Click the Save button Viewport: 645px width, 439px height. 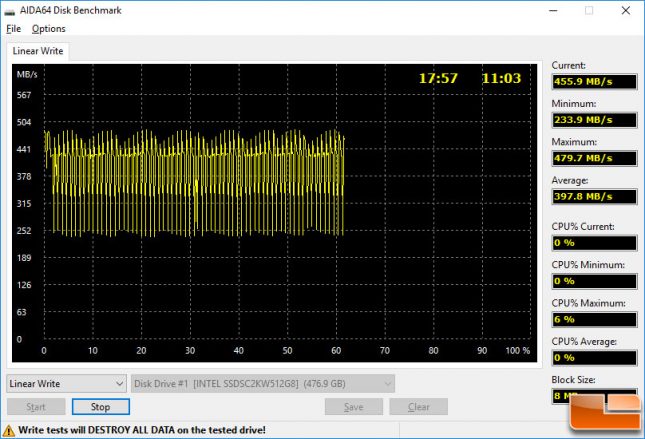(354, 407)
